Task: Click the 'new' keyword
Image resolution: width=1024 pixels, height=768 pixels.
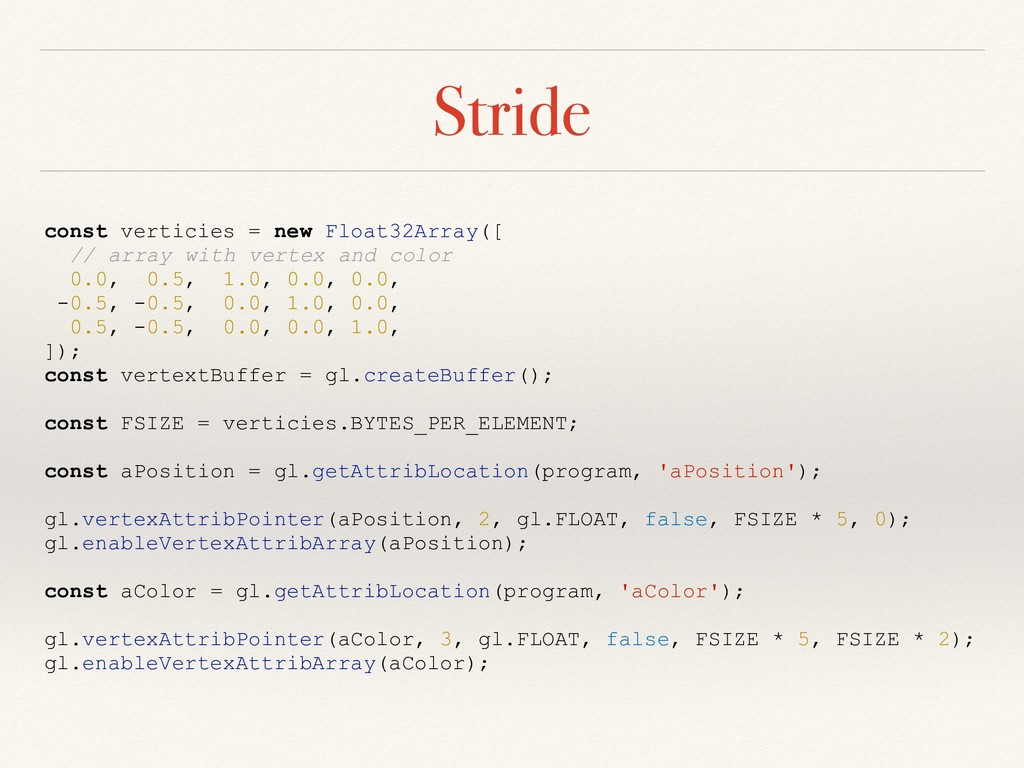Action: [x=293, y=232]
